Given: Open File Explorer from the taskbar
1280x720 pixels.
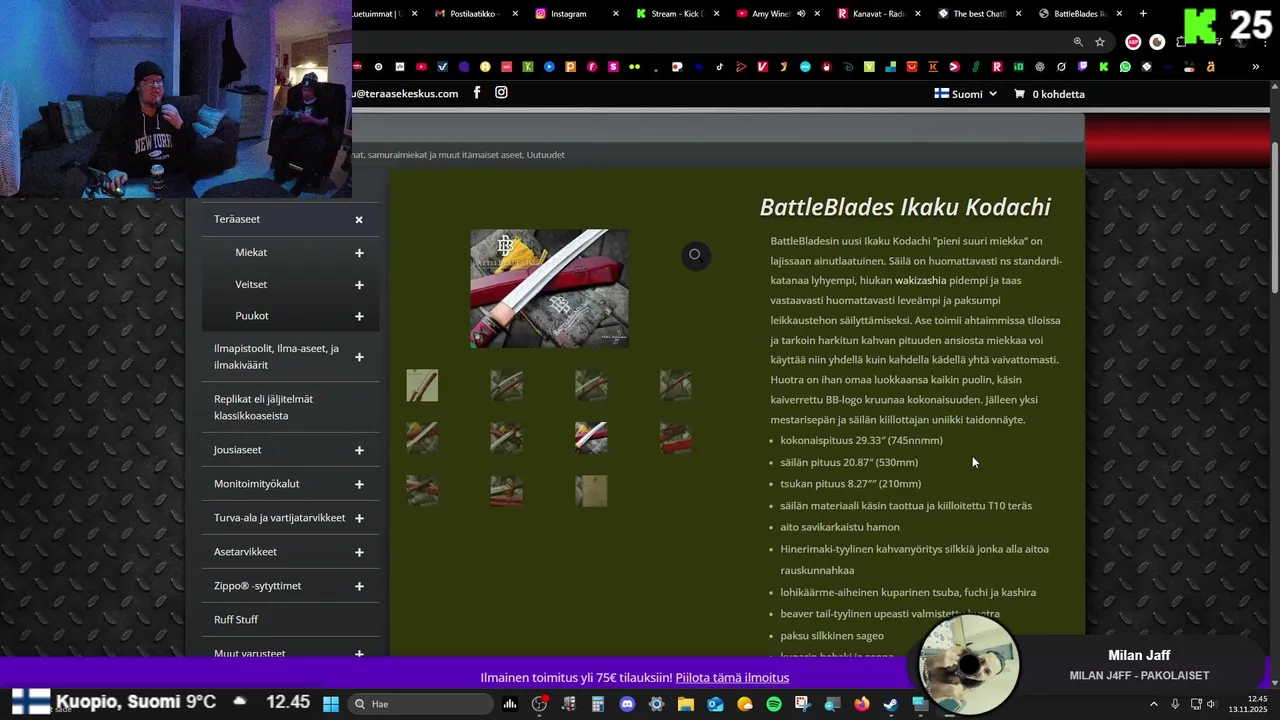Looking at the screenshot, I should pos(685,704).
